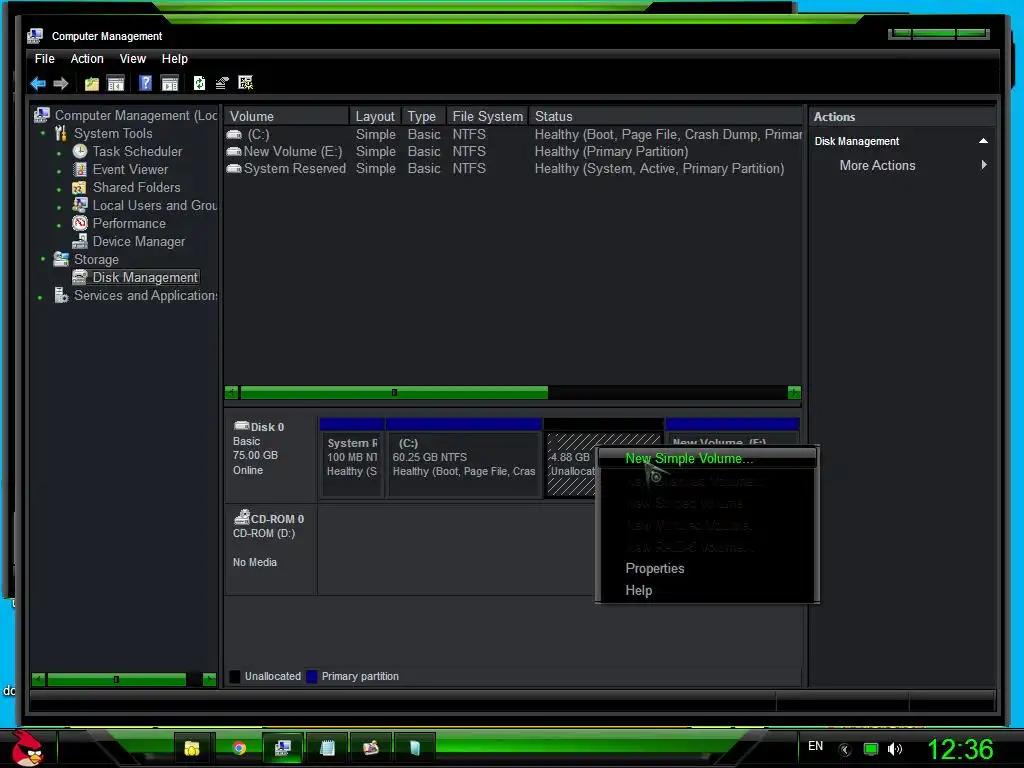Open the View menu
This screenshot has width=1024, height=768.
click(133, 59)
